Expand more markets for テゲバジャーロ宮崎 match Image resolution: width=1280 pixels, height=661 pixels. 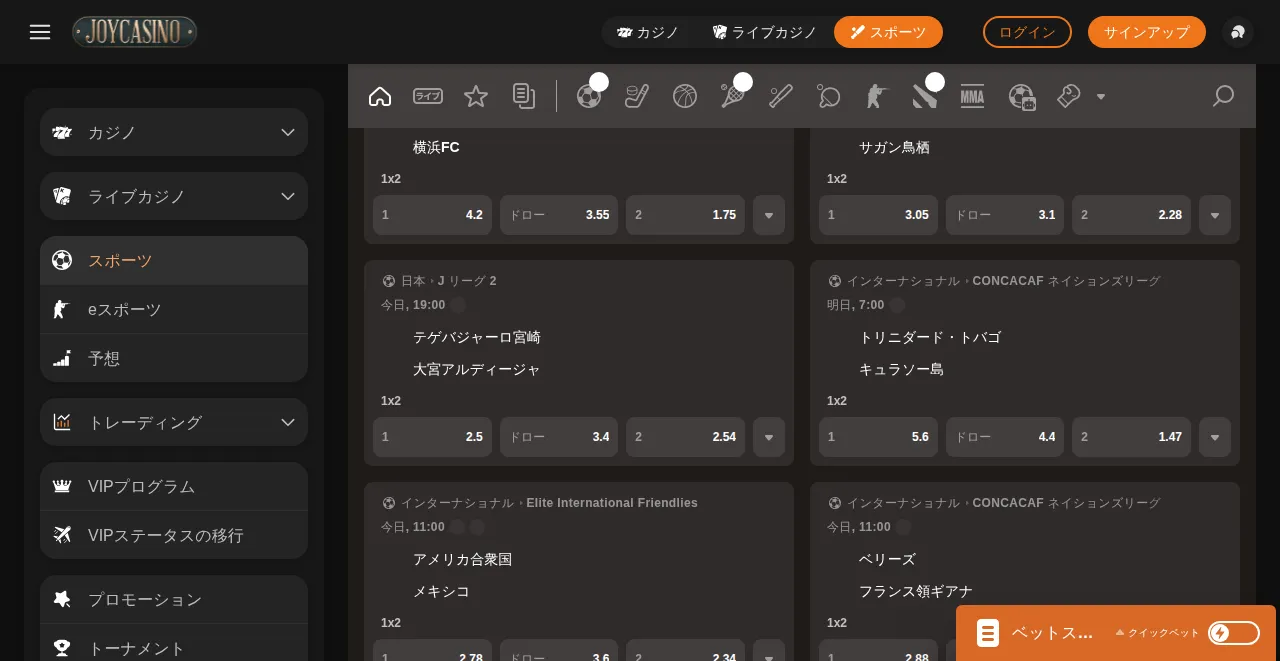[x=769, y=437]
